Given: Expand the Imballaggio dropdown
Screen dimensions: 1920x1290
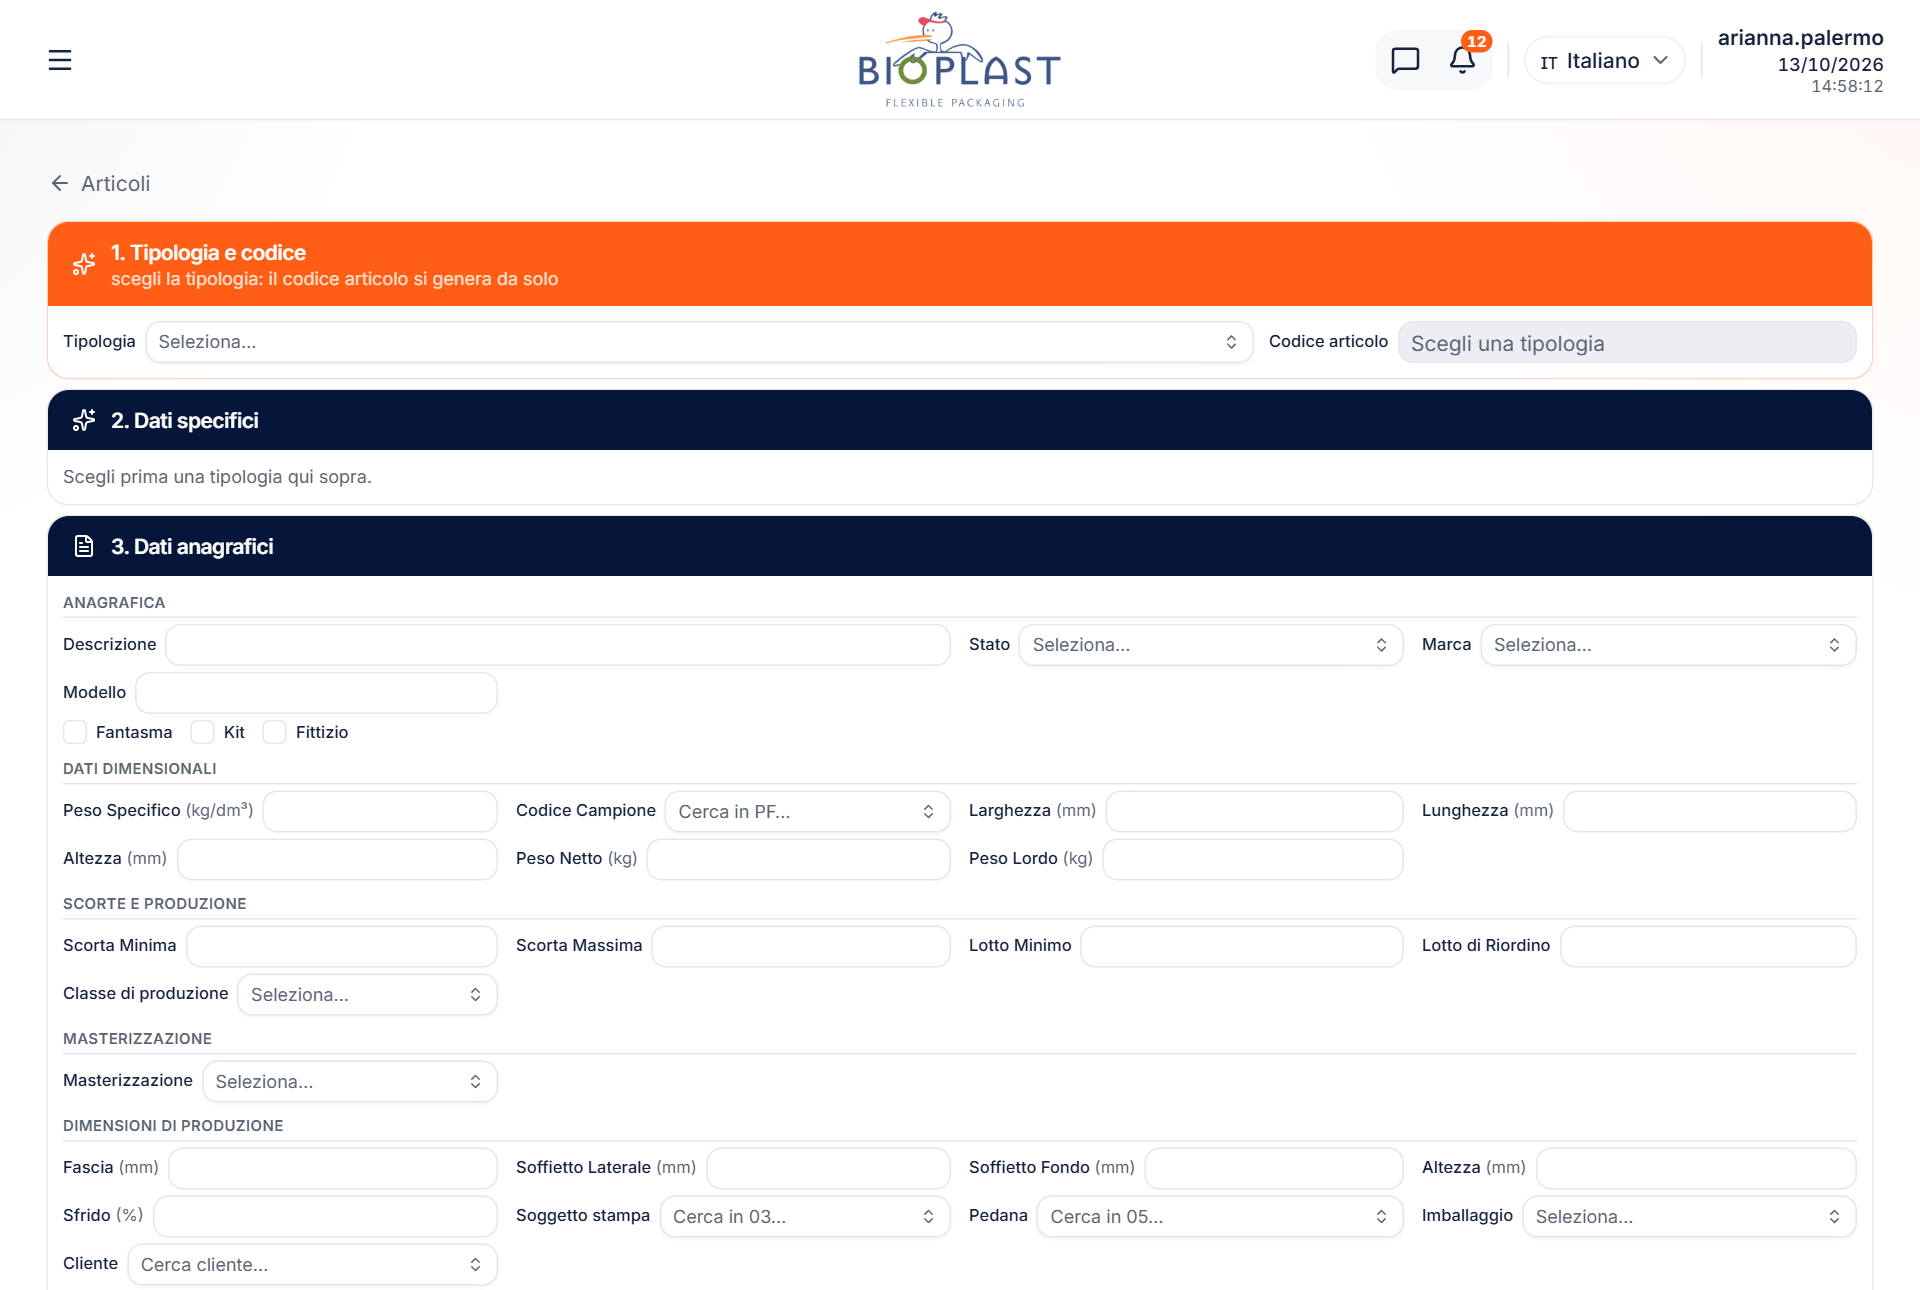Looking at the screenshot, I should (x=1689, y=1217).
